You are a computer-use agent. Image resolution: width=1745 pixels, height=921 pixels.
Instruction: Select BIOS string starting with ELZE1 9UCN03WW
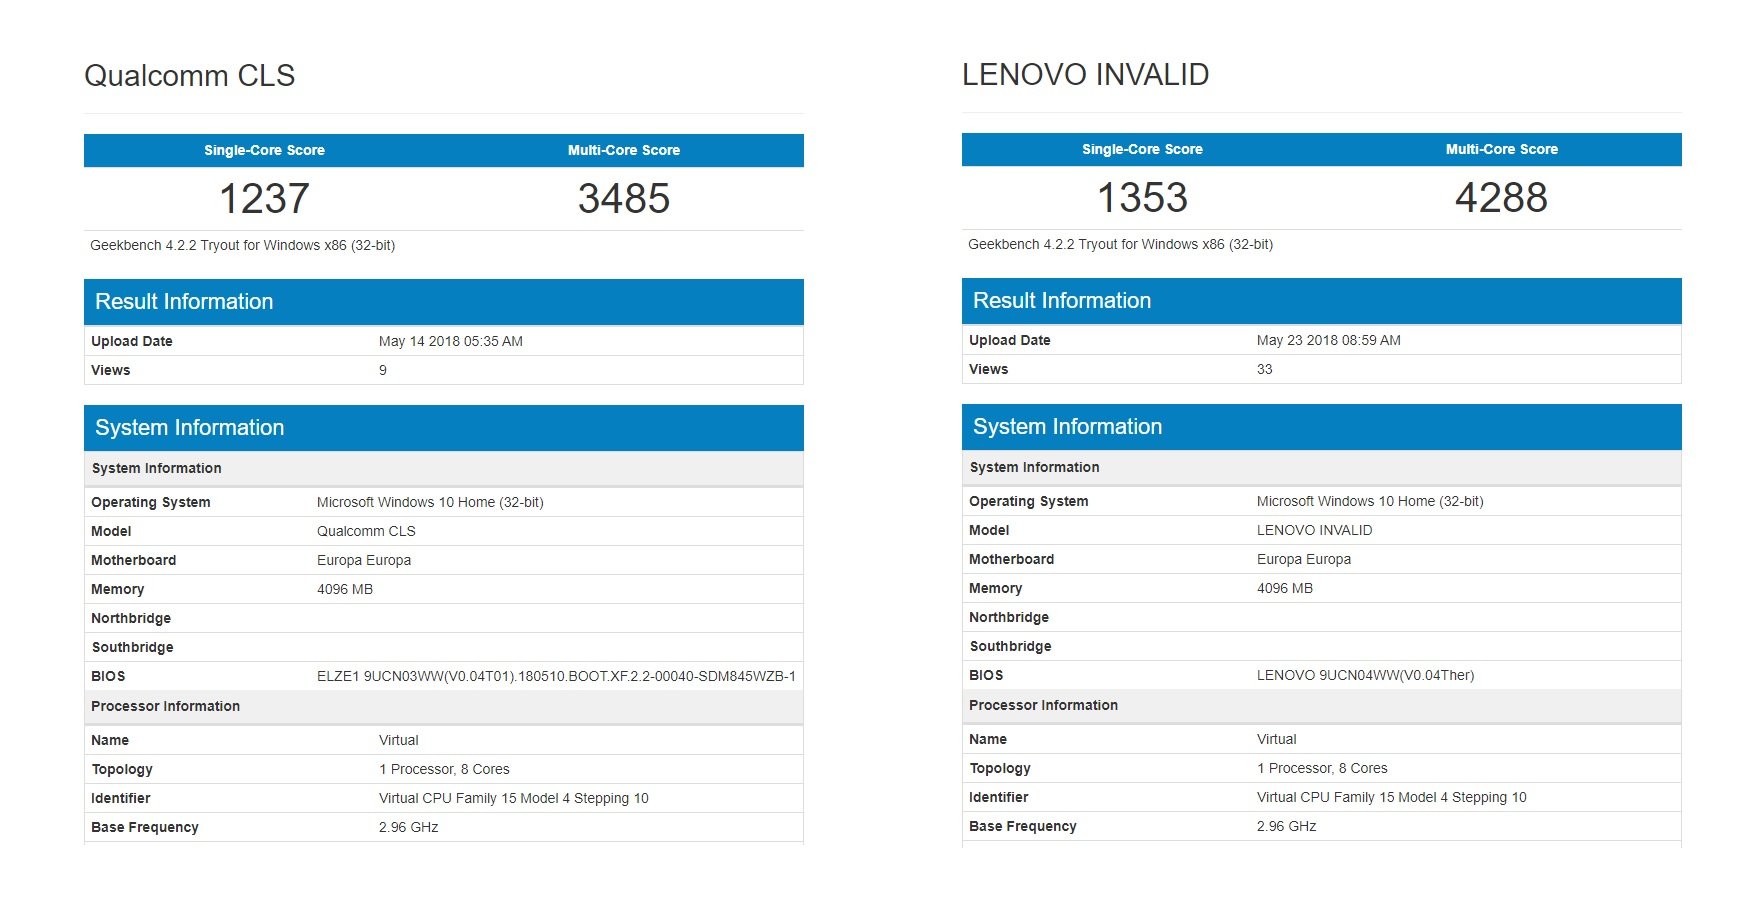[556, 676]
